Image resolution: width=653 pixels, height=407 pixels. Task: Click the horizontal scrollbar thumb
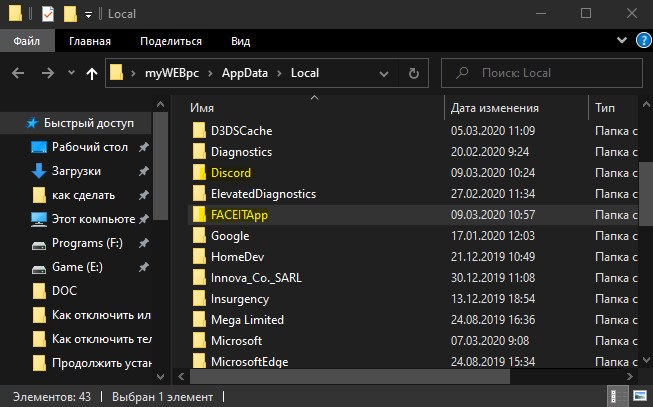(350, 377)
